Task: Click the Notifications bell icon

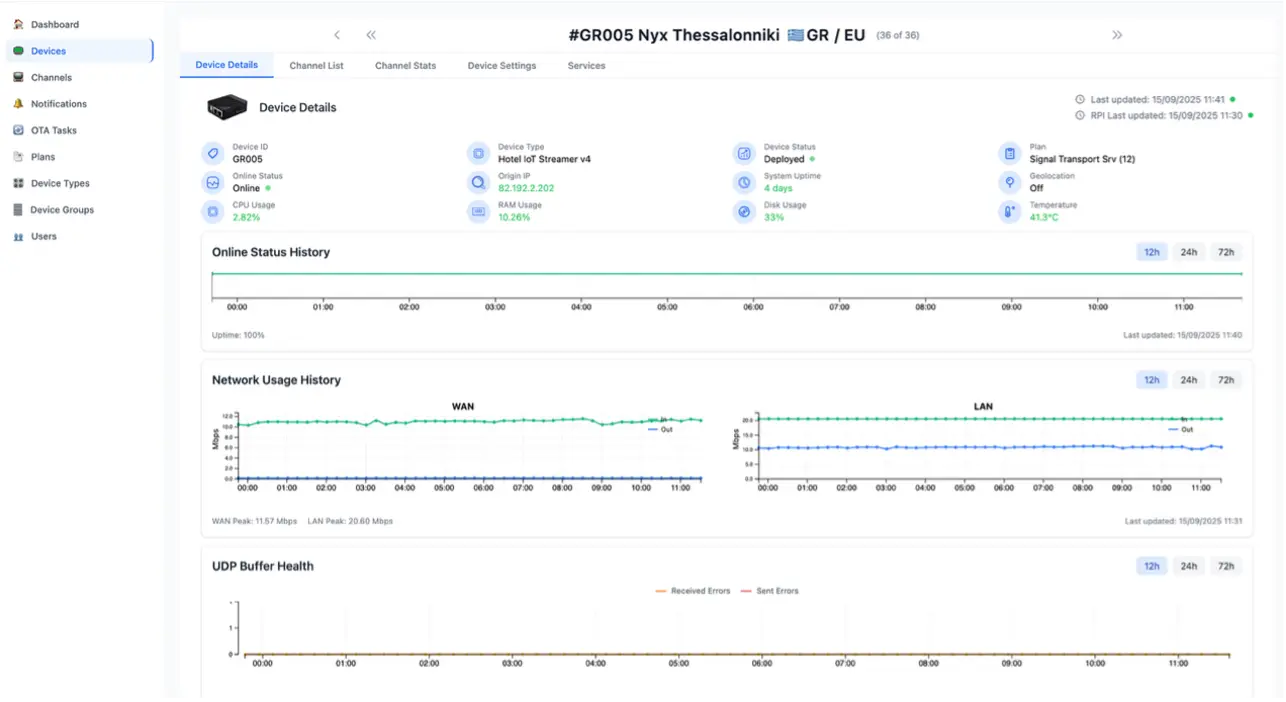Action: (18, 104)
